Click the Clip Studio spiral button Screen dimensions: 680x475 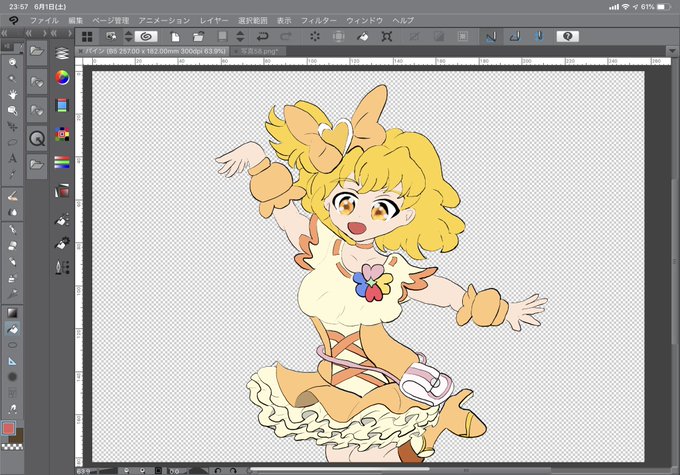click(146, 36)
